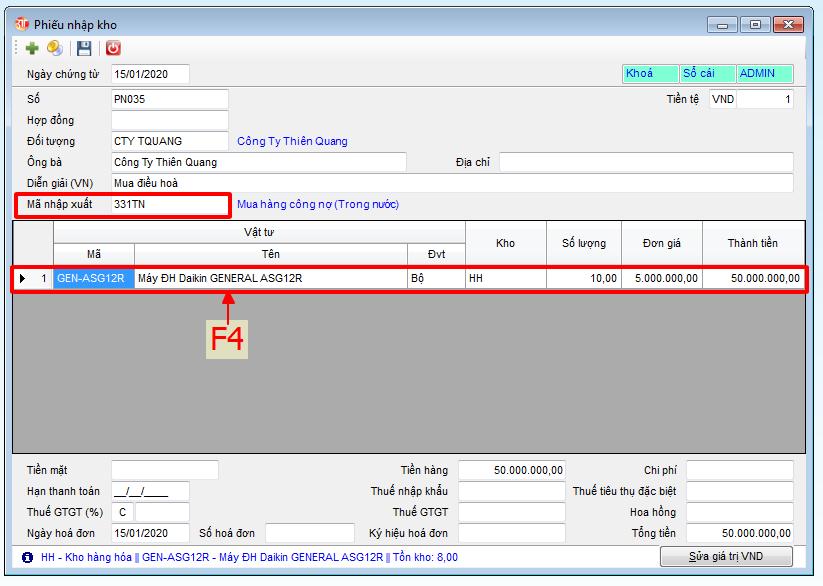Click the red power exit icon
Viewport: 823px width, 586px height.
point(113,48)
